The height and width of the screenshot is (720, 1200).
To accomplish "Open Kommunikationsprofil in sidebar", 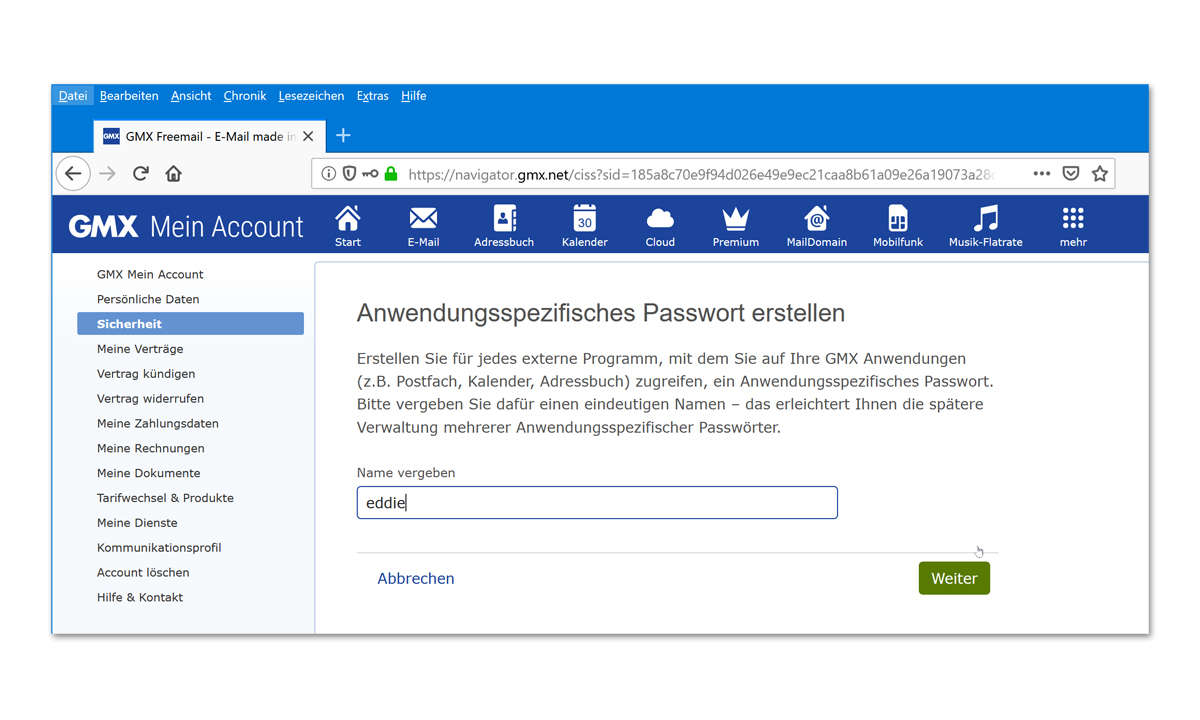I will pos(159,548).
